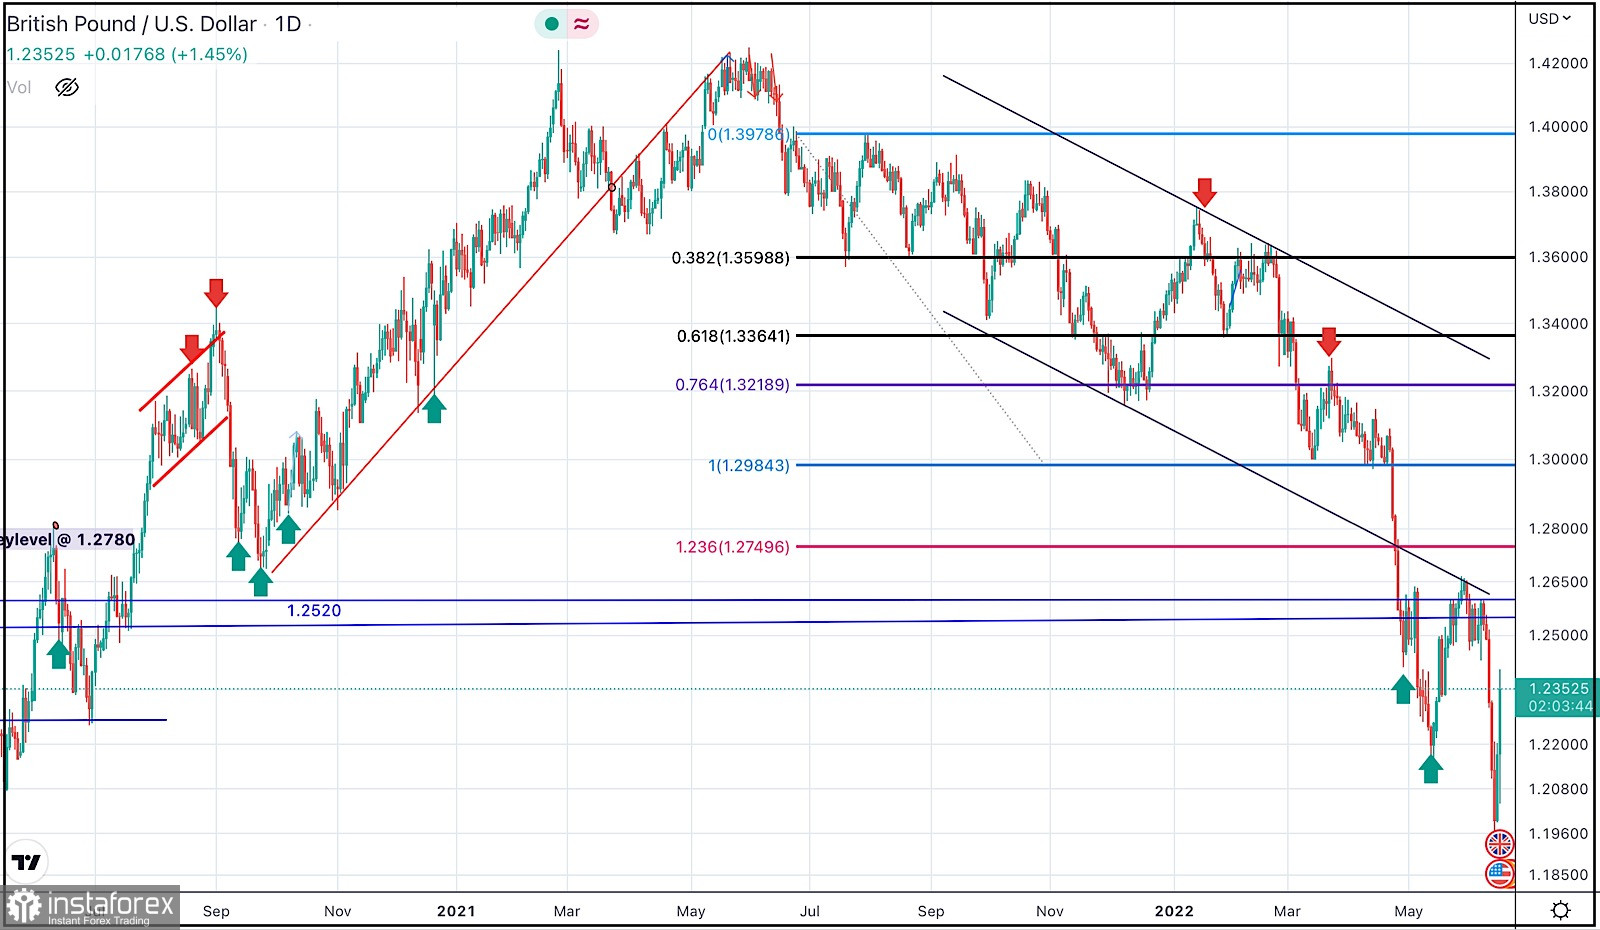
Task: Click the green market status dot
Action: coord(551,23)
